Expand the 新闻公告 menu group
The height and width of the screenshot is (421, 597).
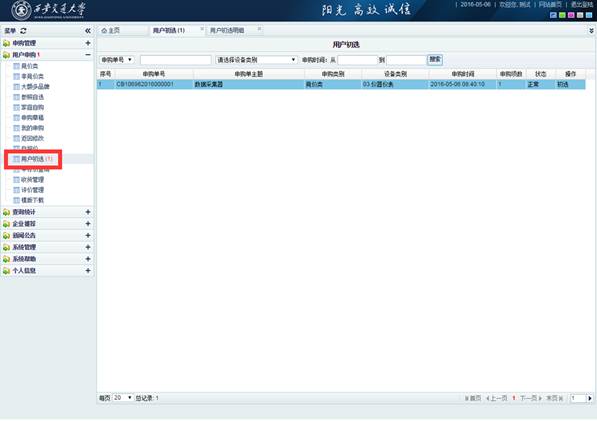click(x=88, y=236)
